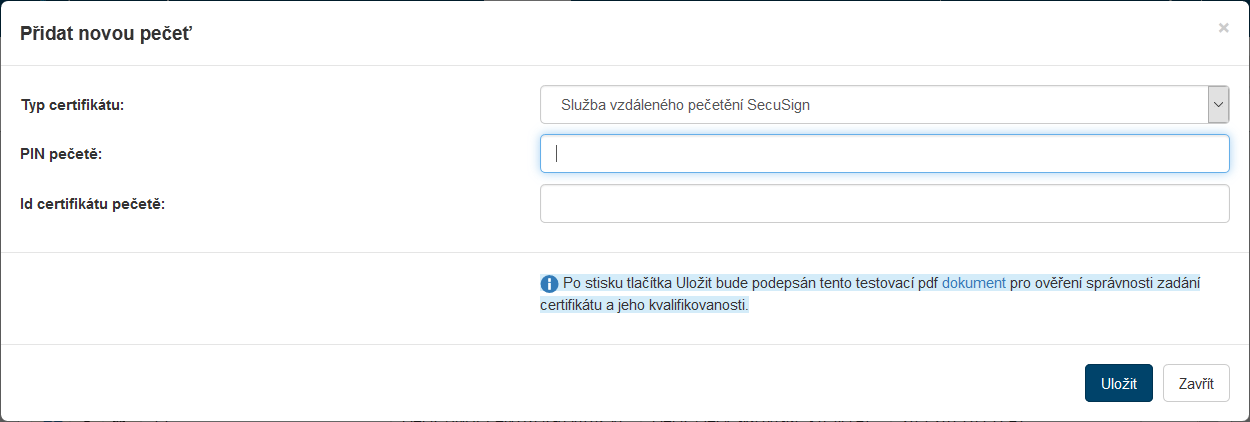Screen dimensions: 1250x422
Task: Click the 'PIN pečetě:' label
Action: (x=61, y=154)
